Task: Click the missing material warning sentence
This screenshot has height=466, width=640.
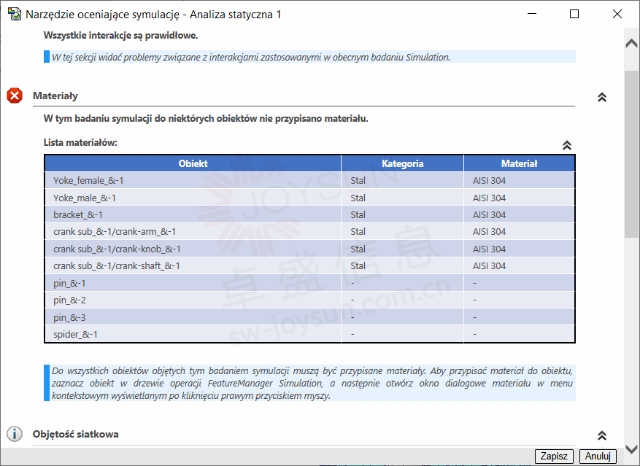Action: (x=206, y=119)
